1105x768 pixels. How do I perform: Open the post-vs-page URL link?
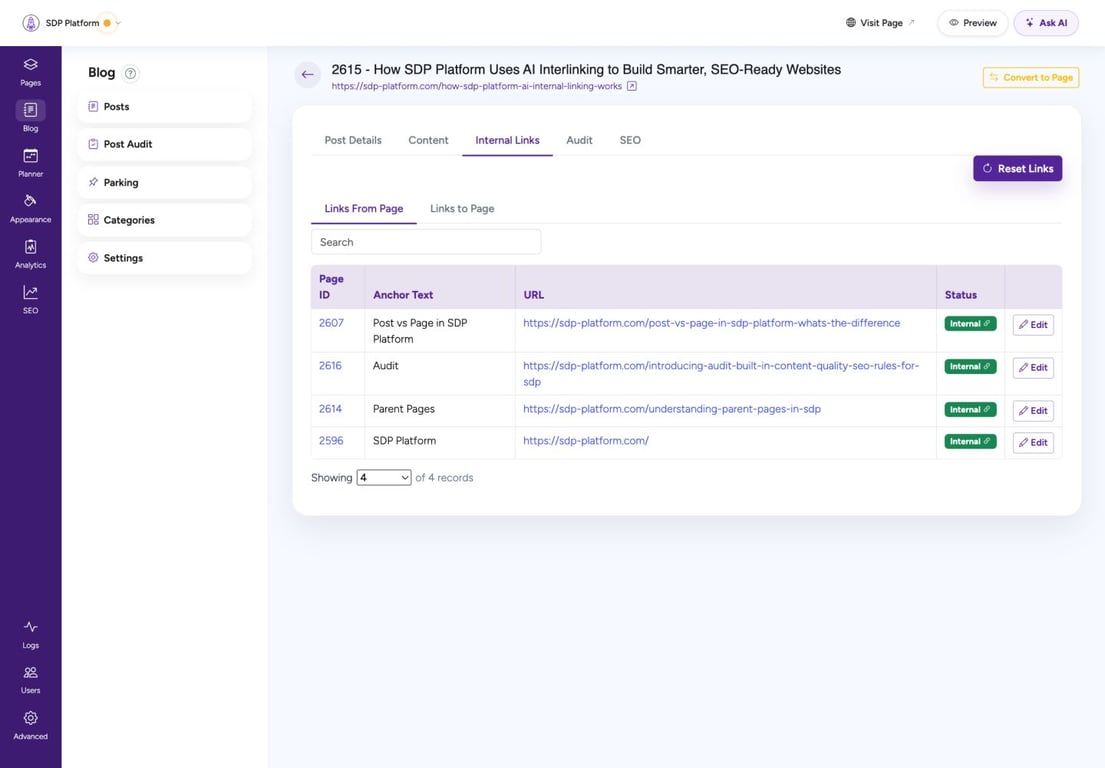click(712, 323)
